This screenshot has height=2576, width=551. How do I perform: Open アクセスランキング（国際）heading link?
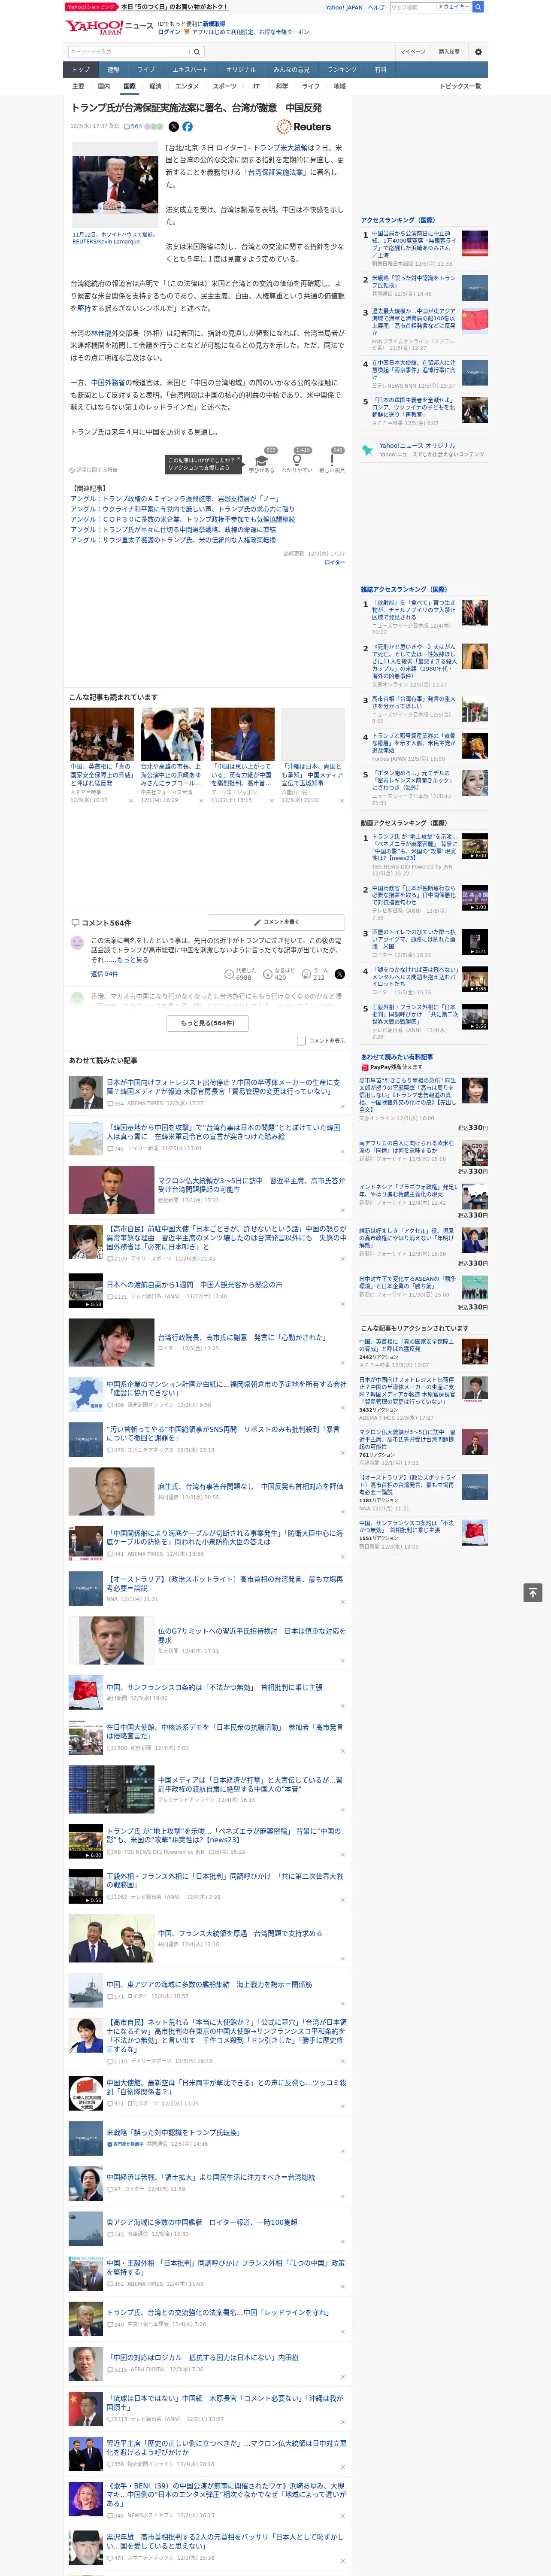(x=398, y=219)
